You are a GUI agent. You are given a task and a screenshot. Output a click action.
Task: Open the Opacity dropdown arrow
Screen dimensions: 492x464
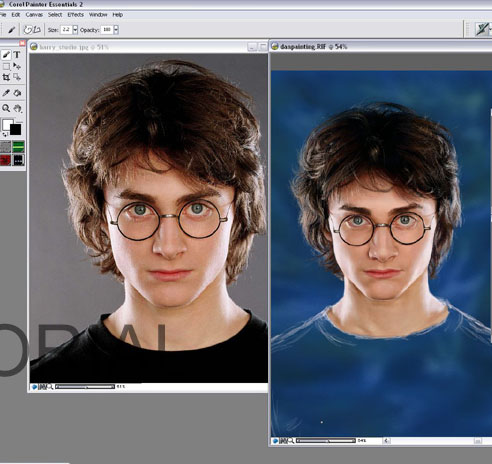(x=116, y=30)
